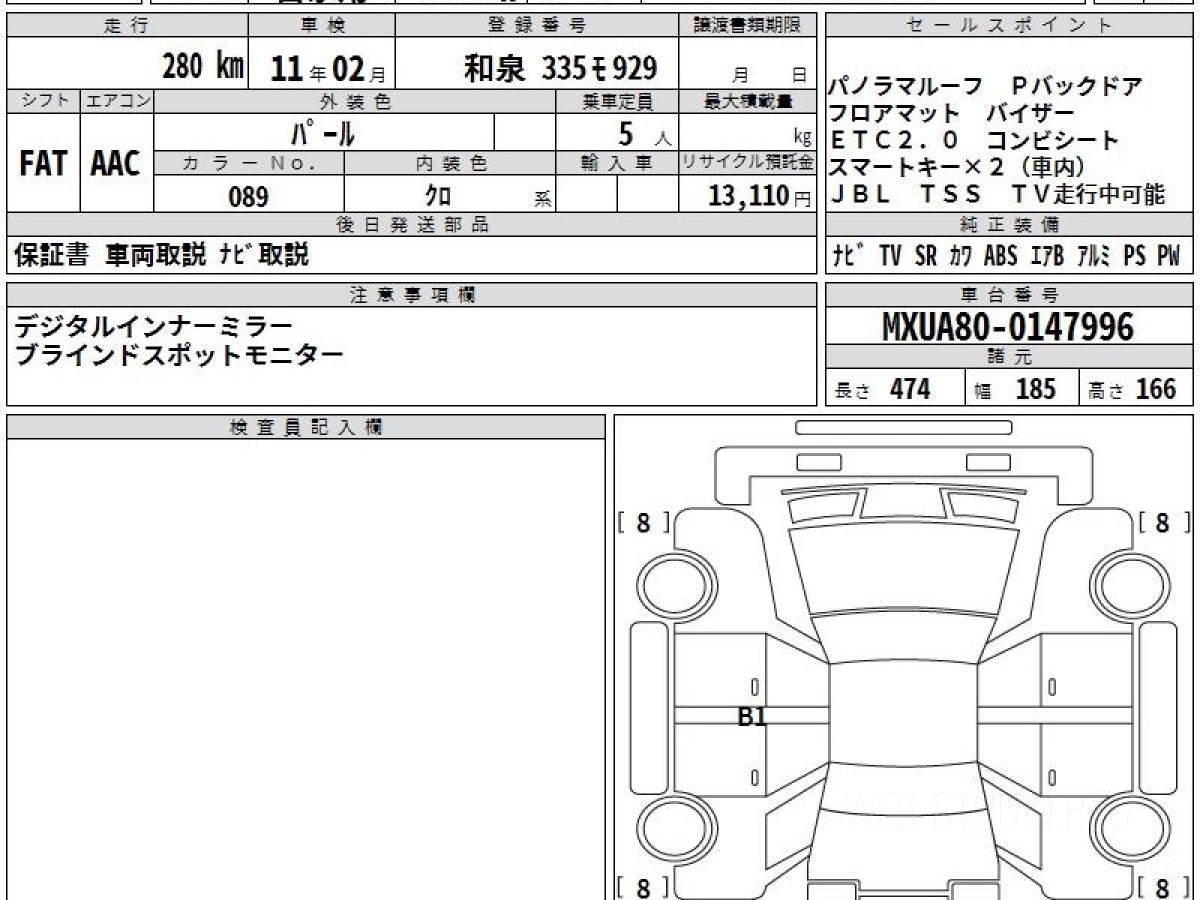This screenshot has height=900, width=1200.
Task: Select registration plate 和泉 335も929
Action: click(561, 68)
